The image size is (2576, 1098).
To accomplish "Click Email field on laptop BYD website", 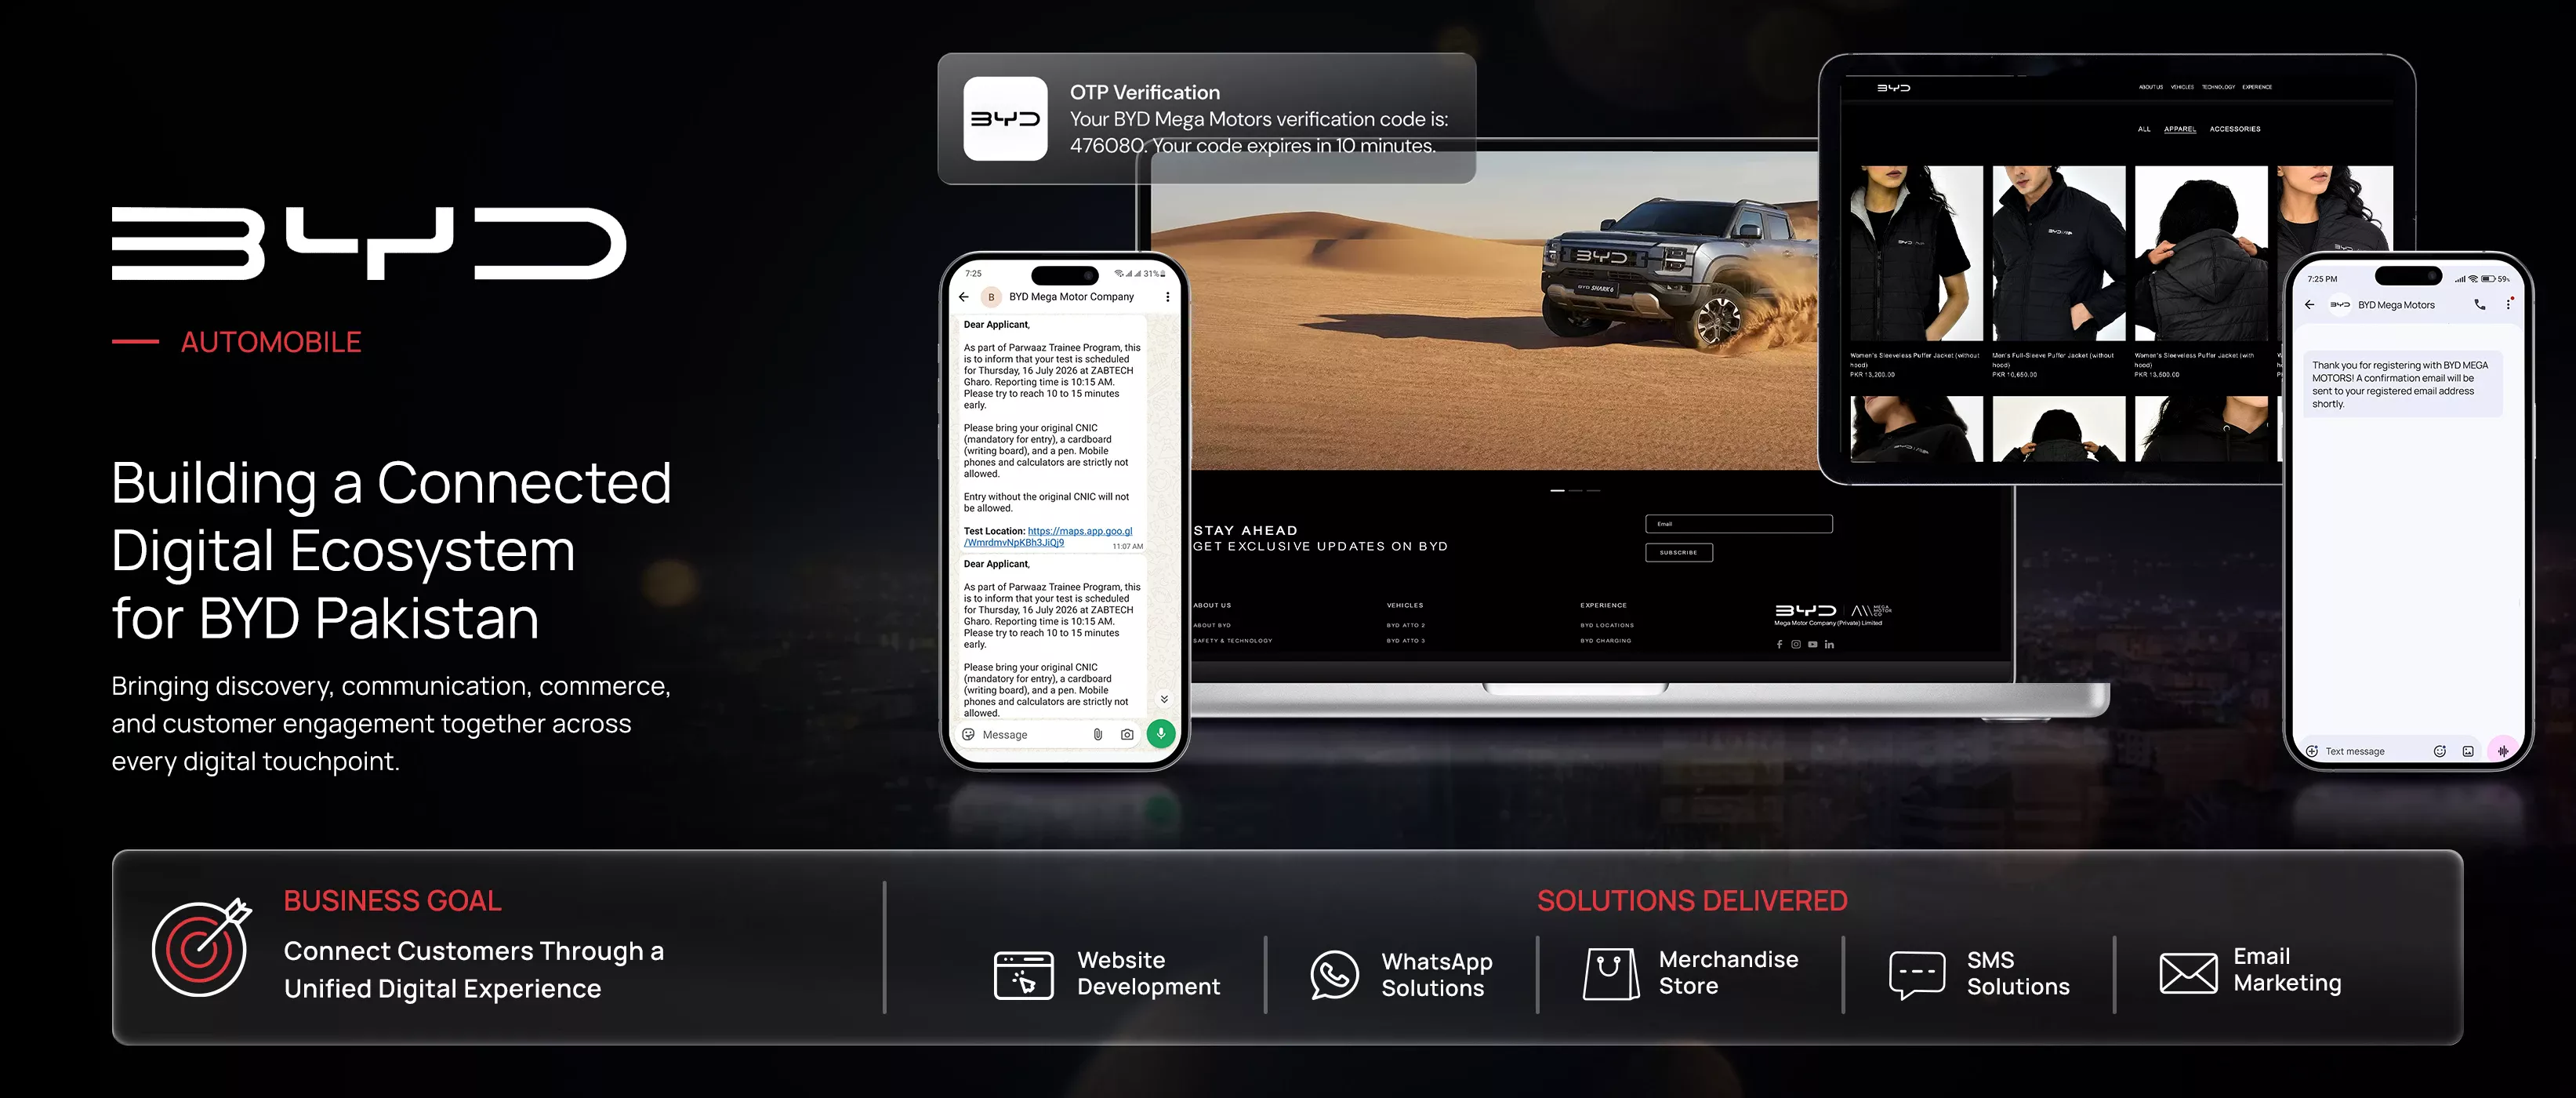I will point(1738,524).
